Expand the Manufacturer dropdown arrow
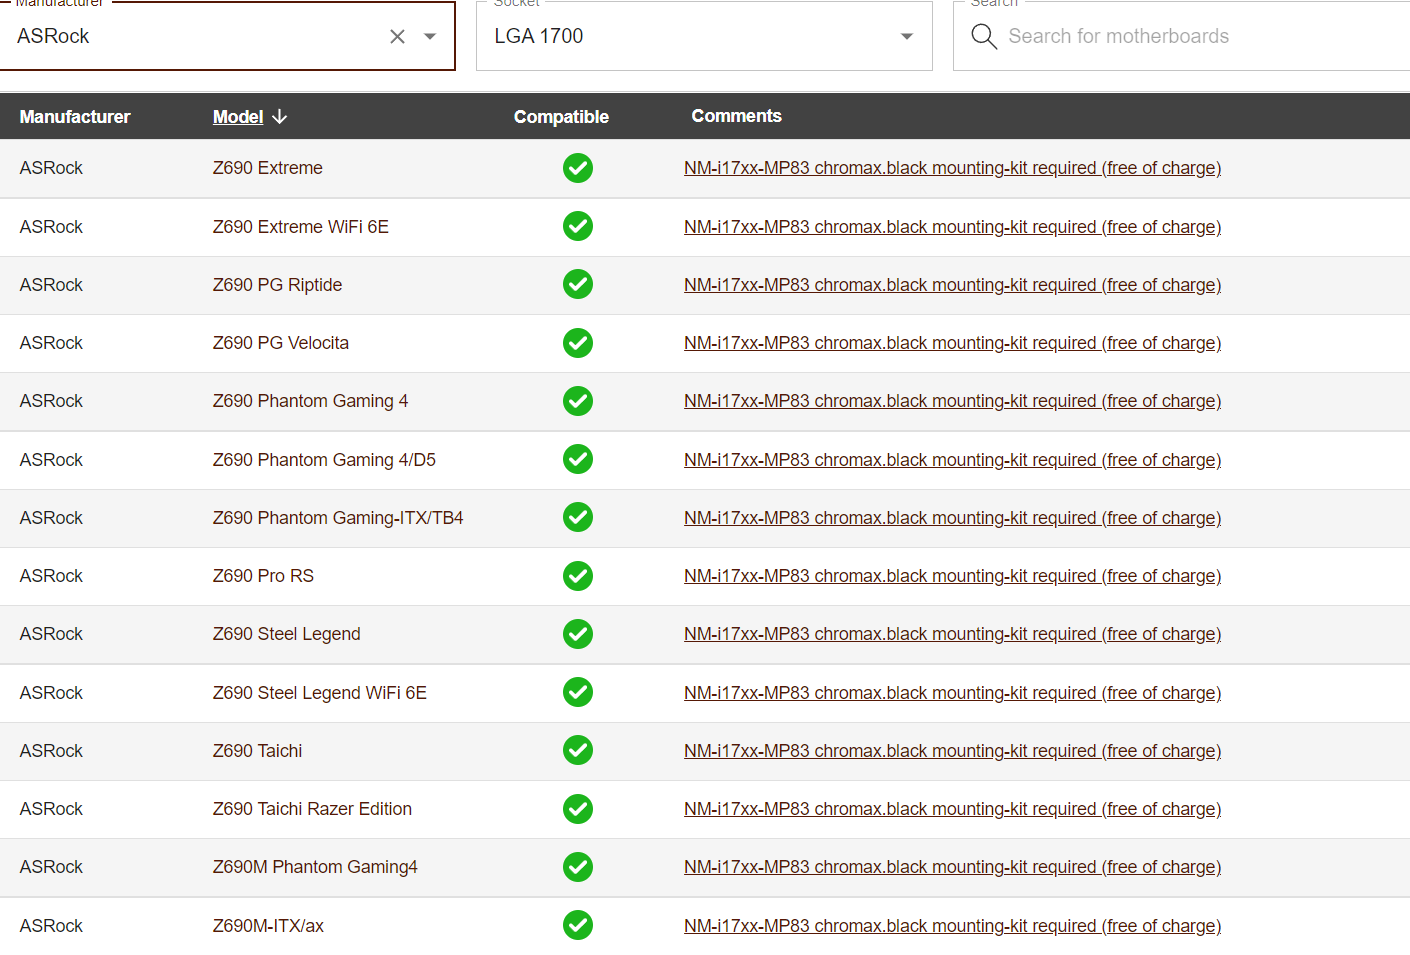 pos(430,37)
